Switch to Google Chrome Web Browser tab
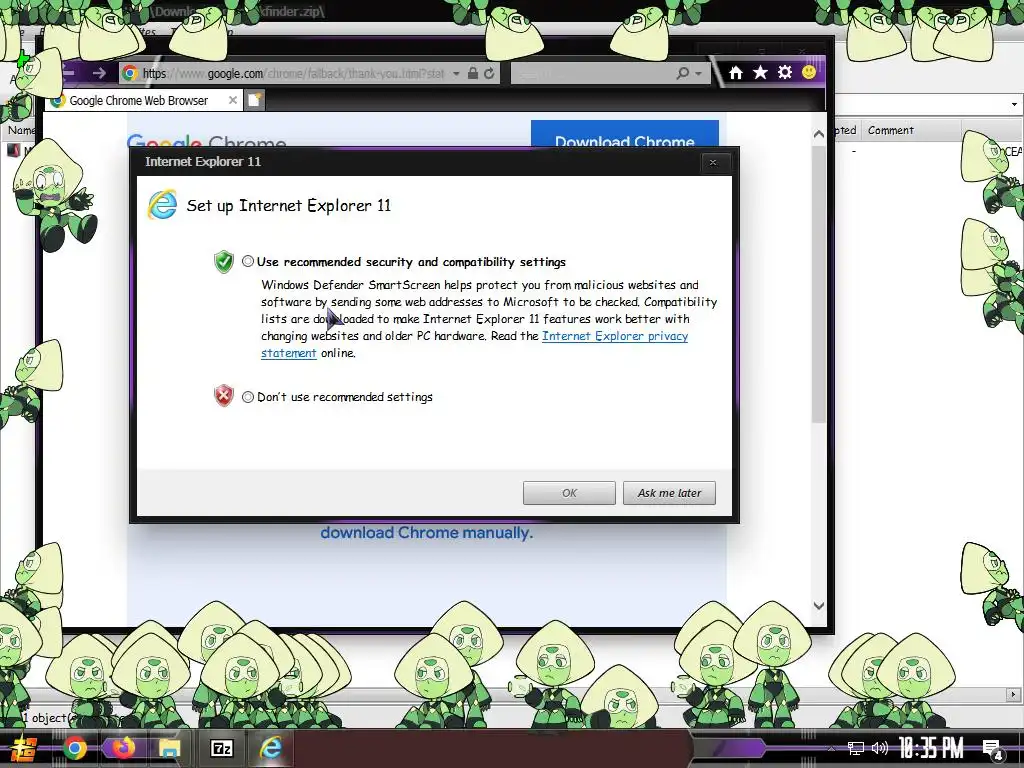 [x=138, y=101]
